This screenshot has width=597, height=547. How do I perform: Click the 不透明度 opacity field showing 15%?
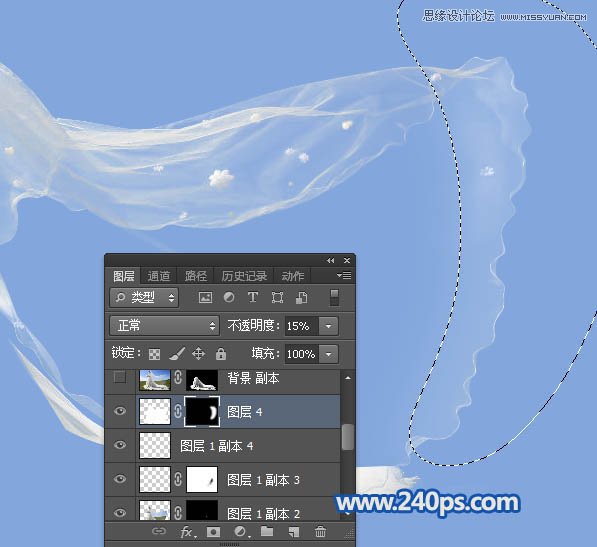(x=302, y=326)
